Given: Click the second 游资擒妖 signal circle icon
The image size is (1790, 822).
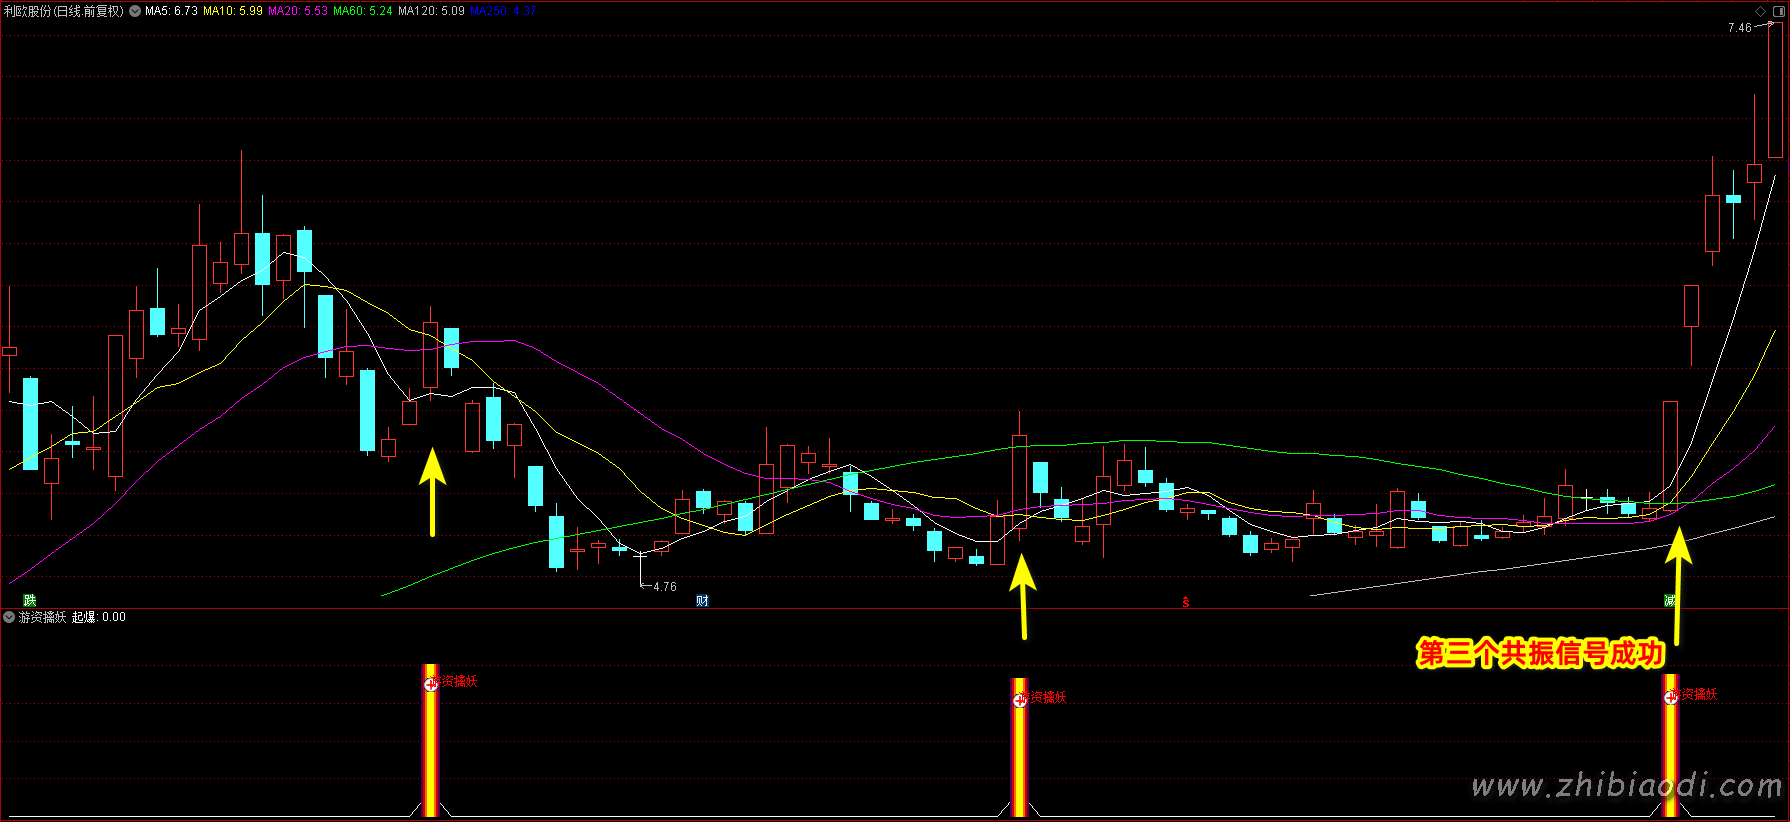Looking at the screenshot, I should pos(1019,700).
